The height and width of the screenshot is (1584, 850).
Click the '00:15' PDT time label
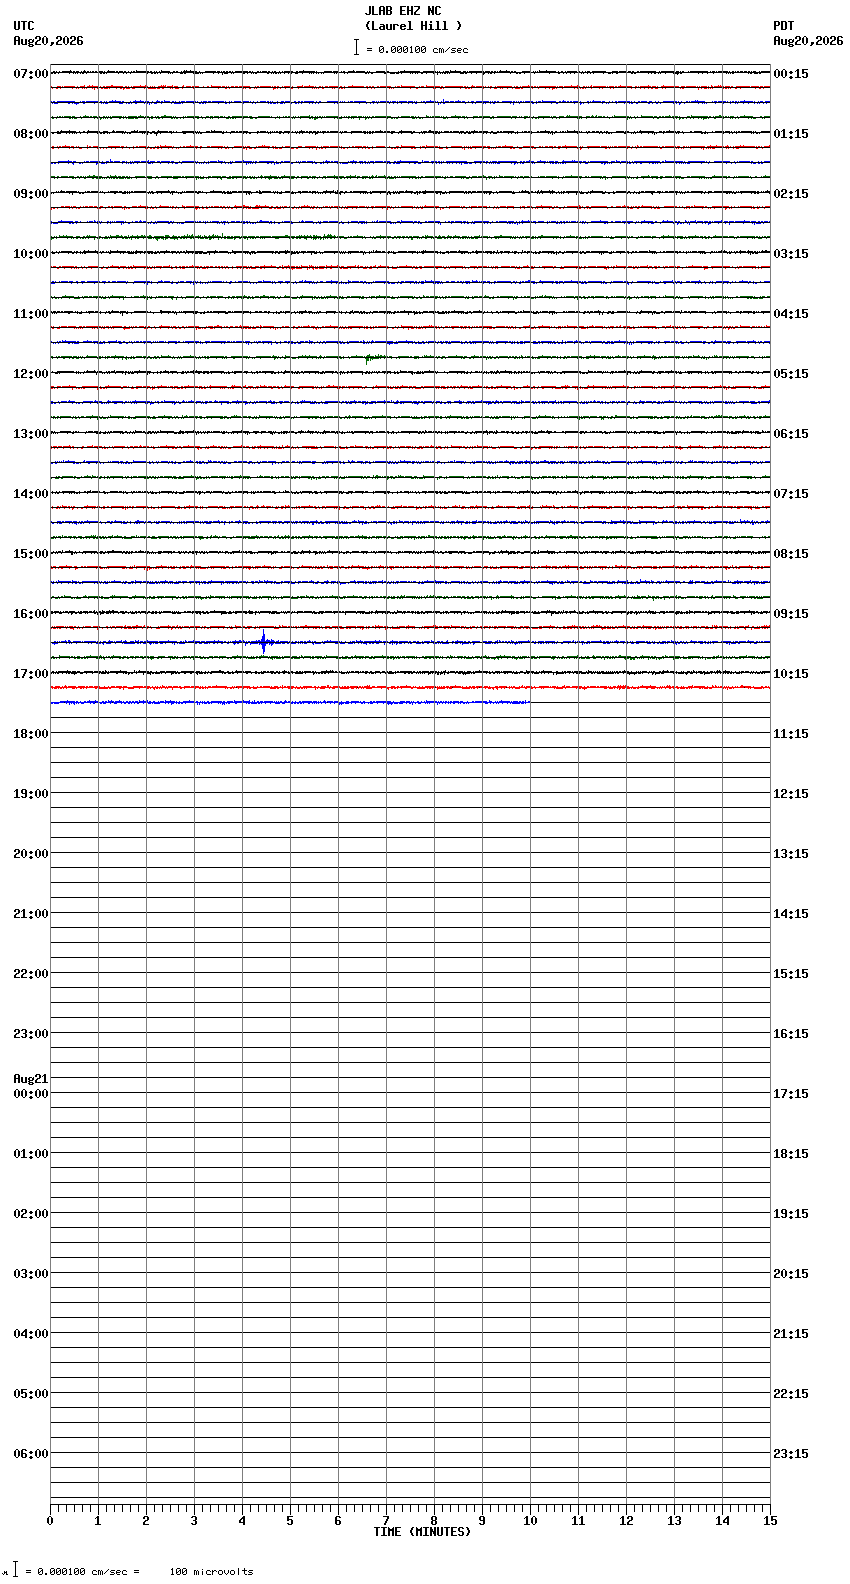tap(791, 74)
